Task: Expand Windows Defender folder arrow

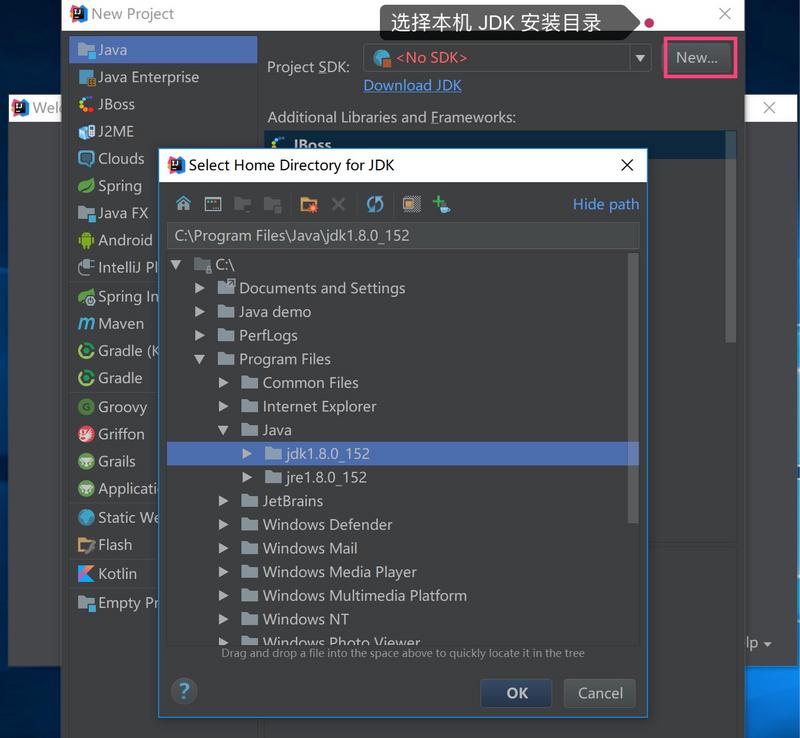Action: (x=223, y=525)
